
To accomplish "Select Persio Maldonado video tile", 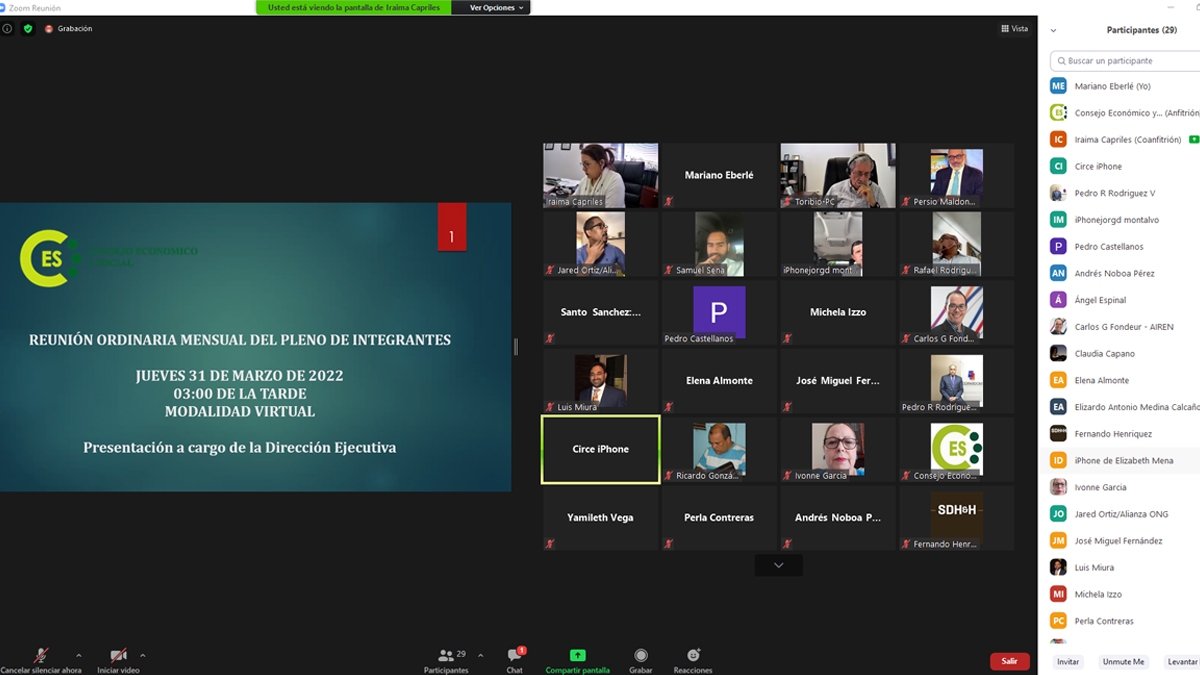I will (957, 175).
